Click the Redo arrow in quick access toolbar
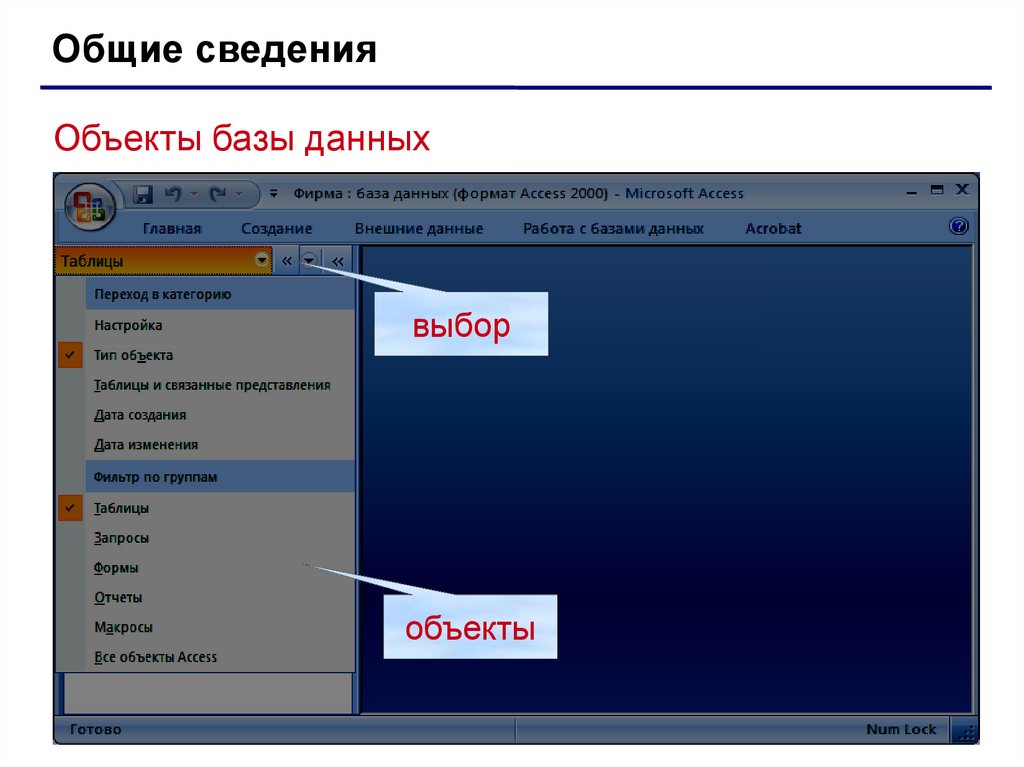The image size is (1024, 767). [217, 194]
